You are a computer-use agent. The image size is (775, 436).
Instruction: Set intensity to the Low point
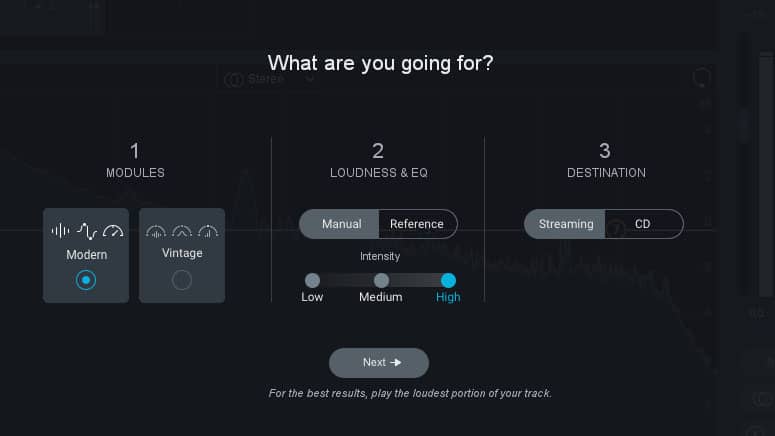pyautogui.click(x=312, y=281)
